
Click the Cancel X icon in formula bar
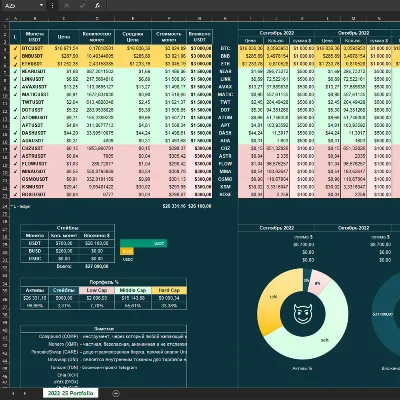[x=66, y=6]
